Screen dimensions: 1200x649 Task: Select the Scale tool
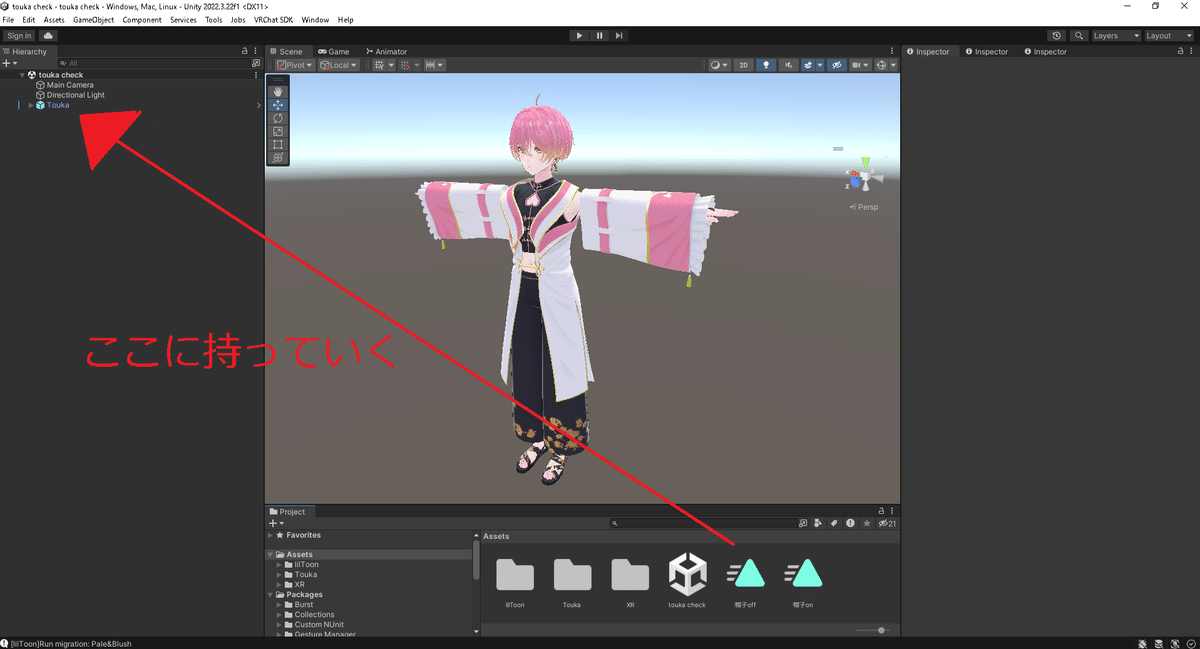click(277, 131)
